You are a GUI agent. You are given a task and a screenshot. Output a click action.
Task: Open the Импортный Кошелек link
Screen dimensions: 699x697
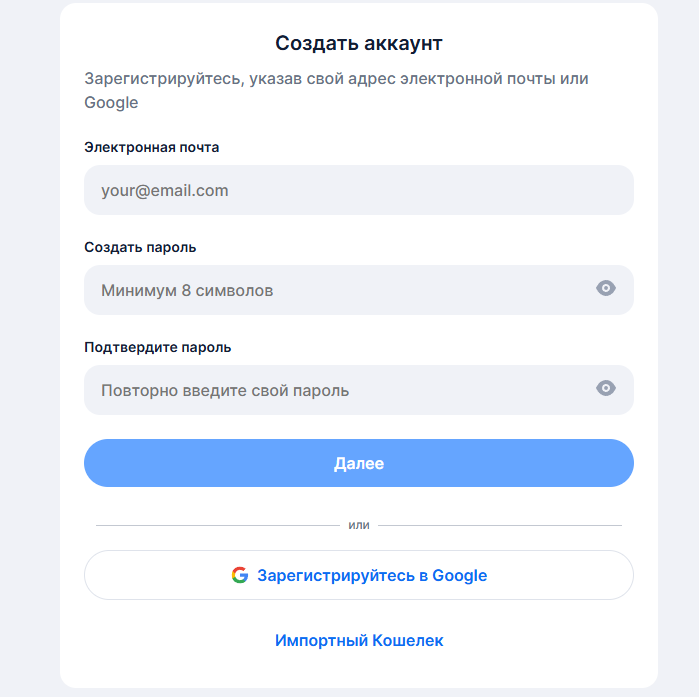(x=359, y=640)
